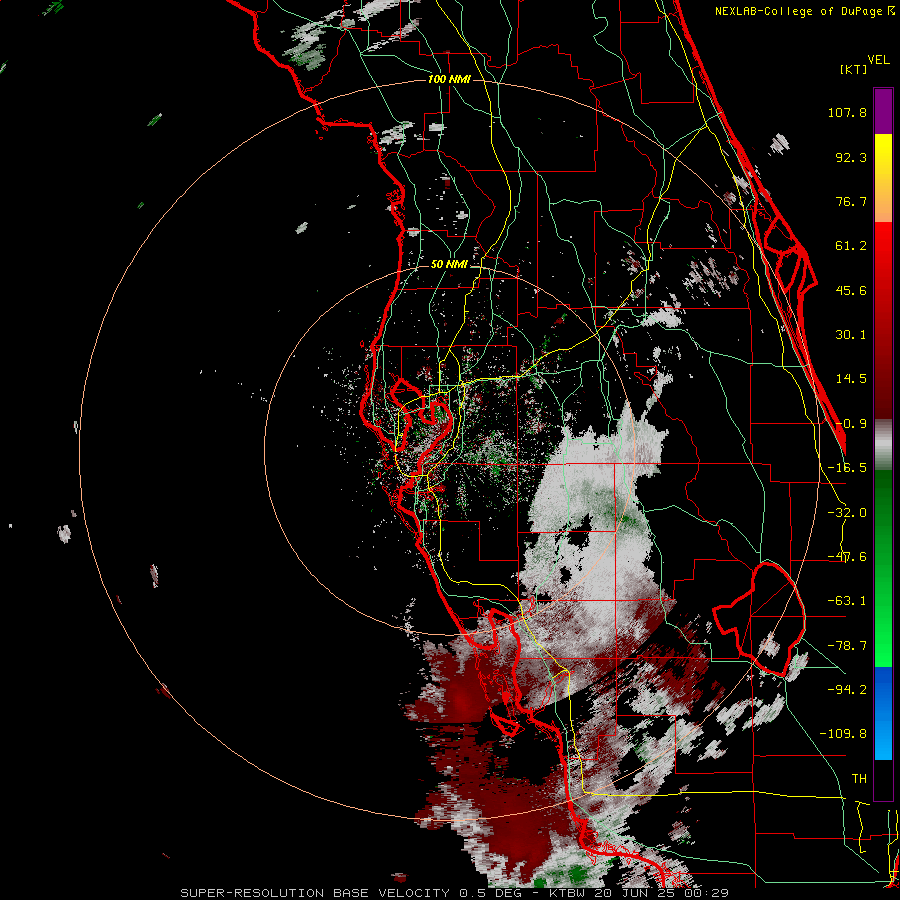This screenshot has height=900, width=900.
Task: Click the blue segment of the color bar
Action: coord(883,713)
